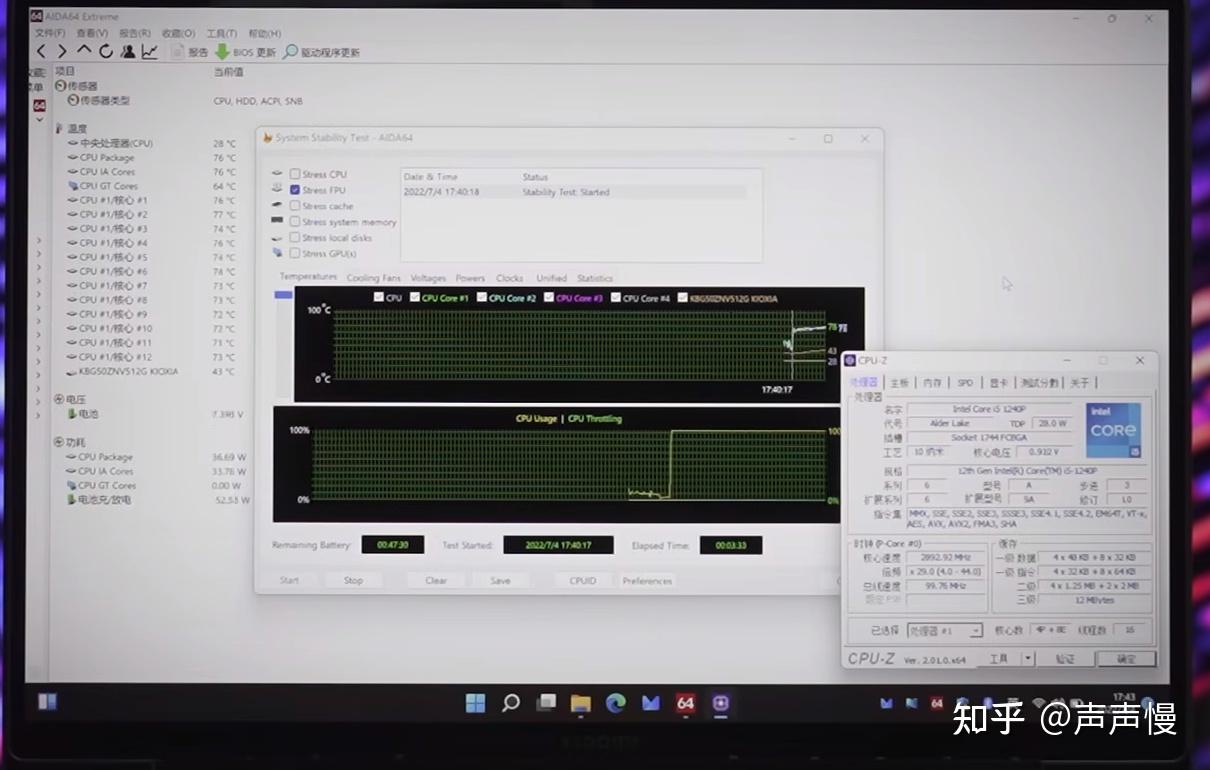Click Clear in System Stability Test

436,580
